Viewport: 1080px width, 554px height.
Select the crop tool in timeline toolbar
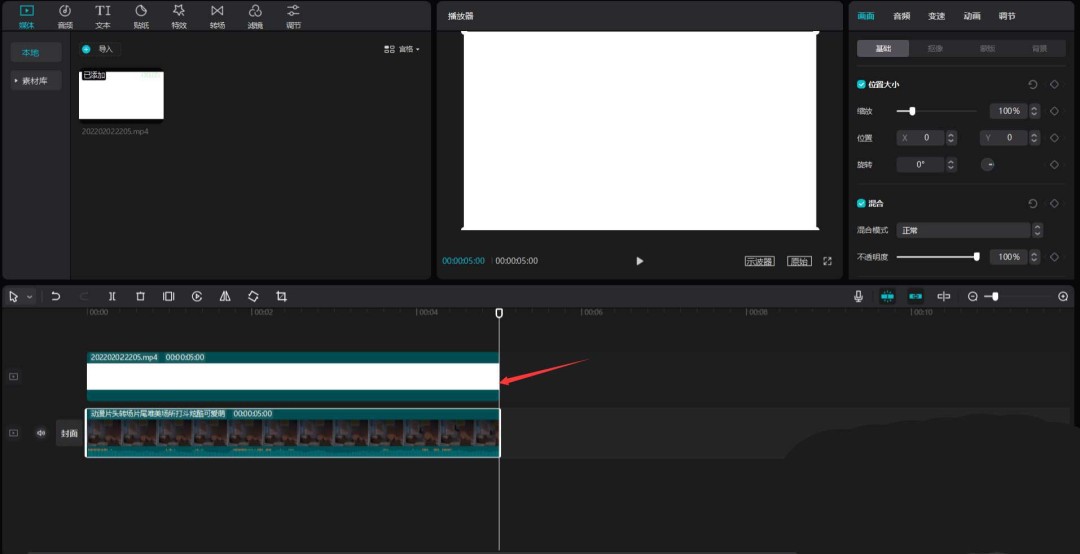281,297
